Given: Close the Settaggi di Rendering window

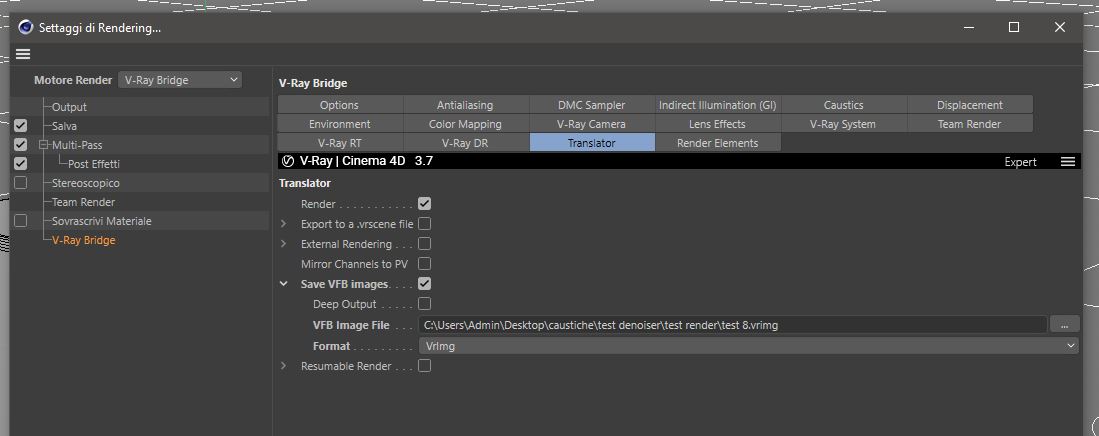Looking at the screenshot, I should click(x=1060, y=27).
